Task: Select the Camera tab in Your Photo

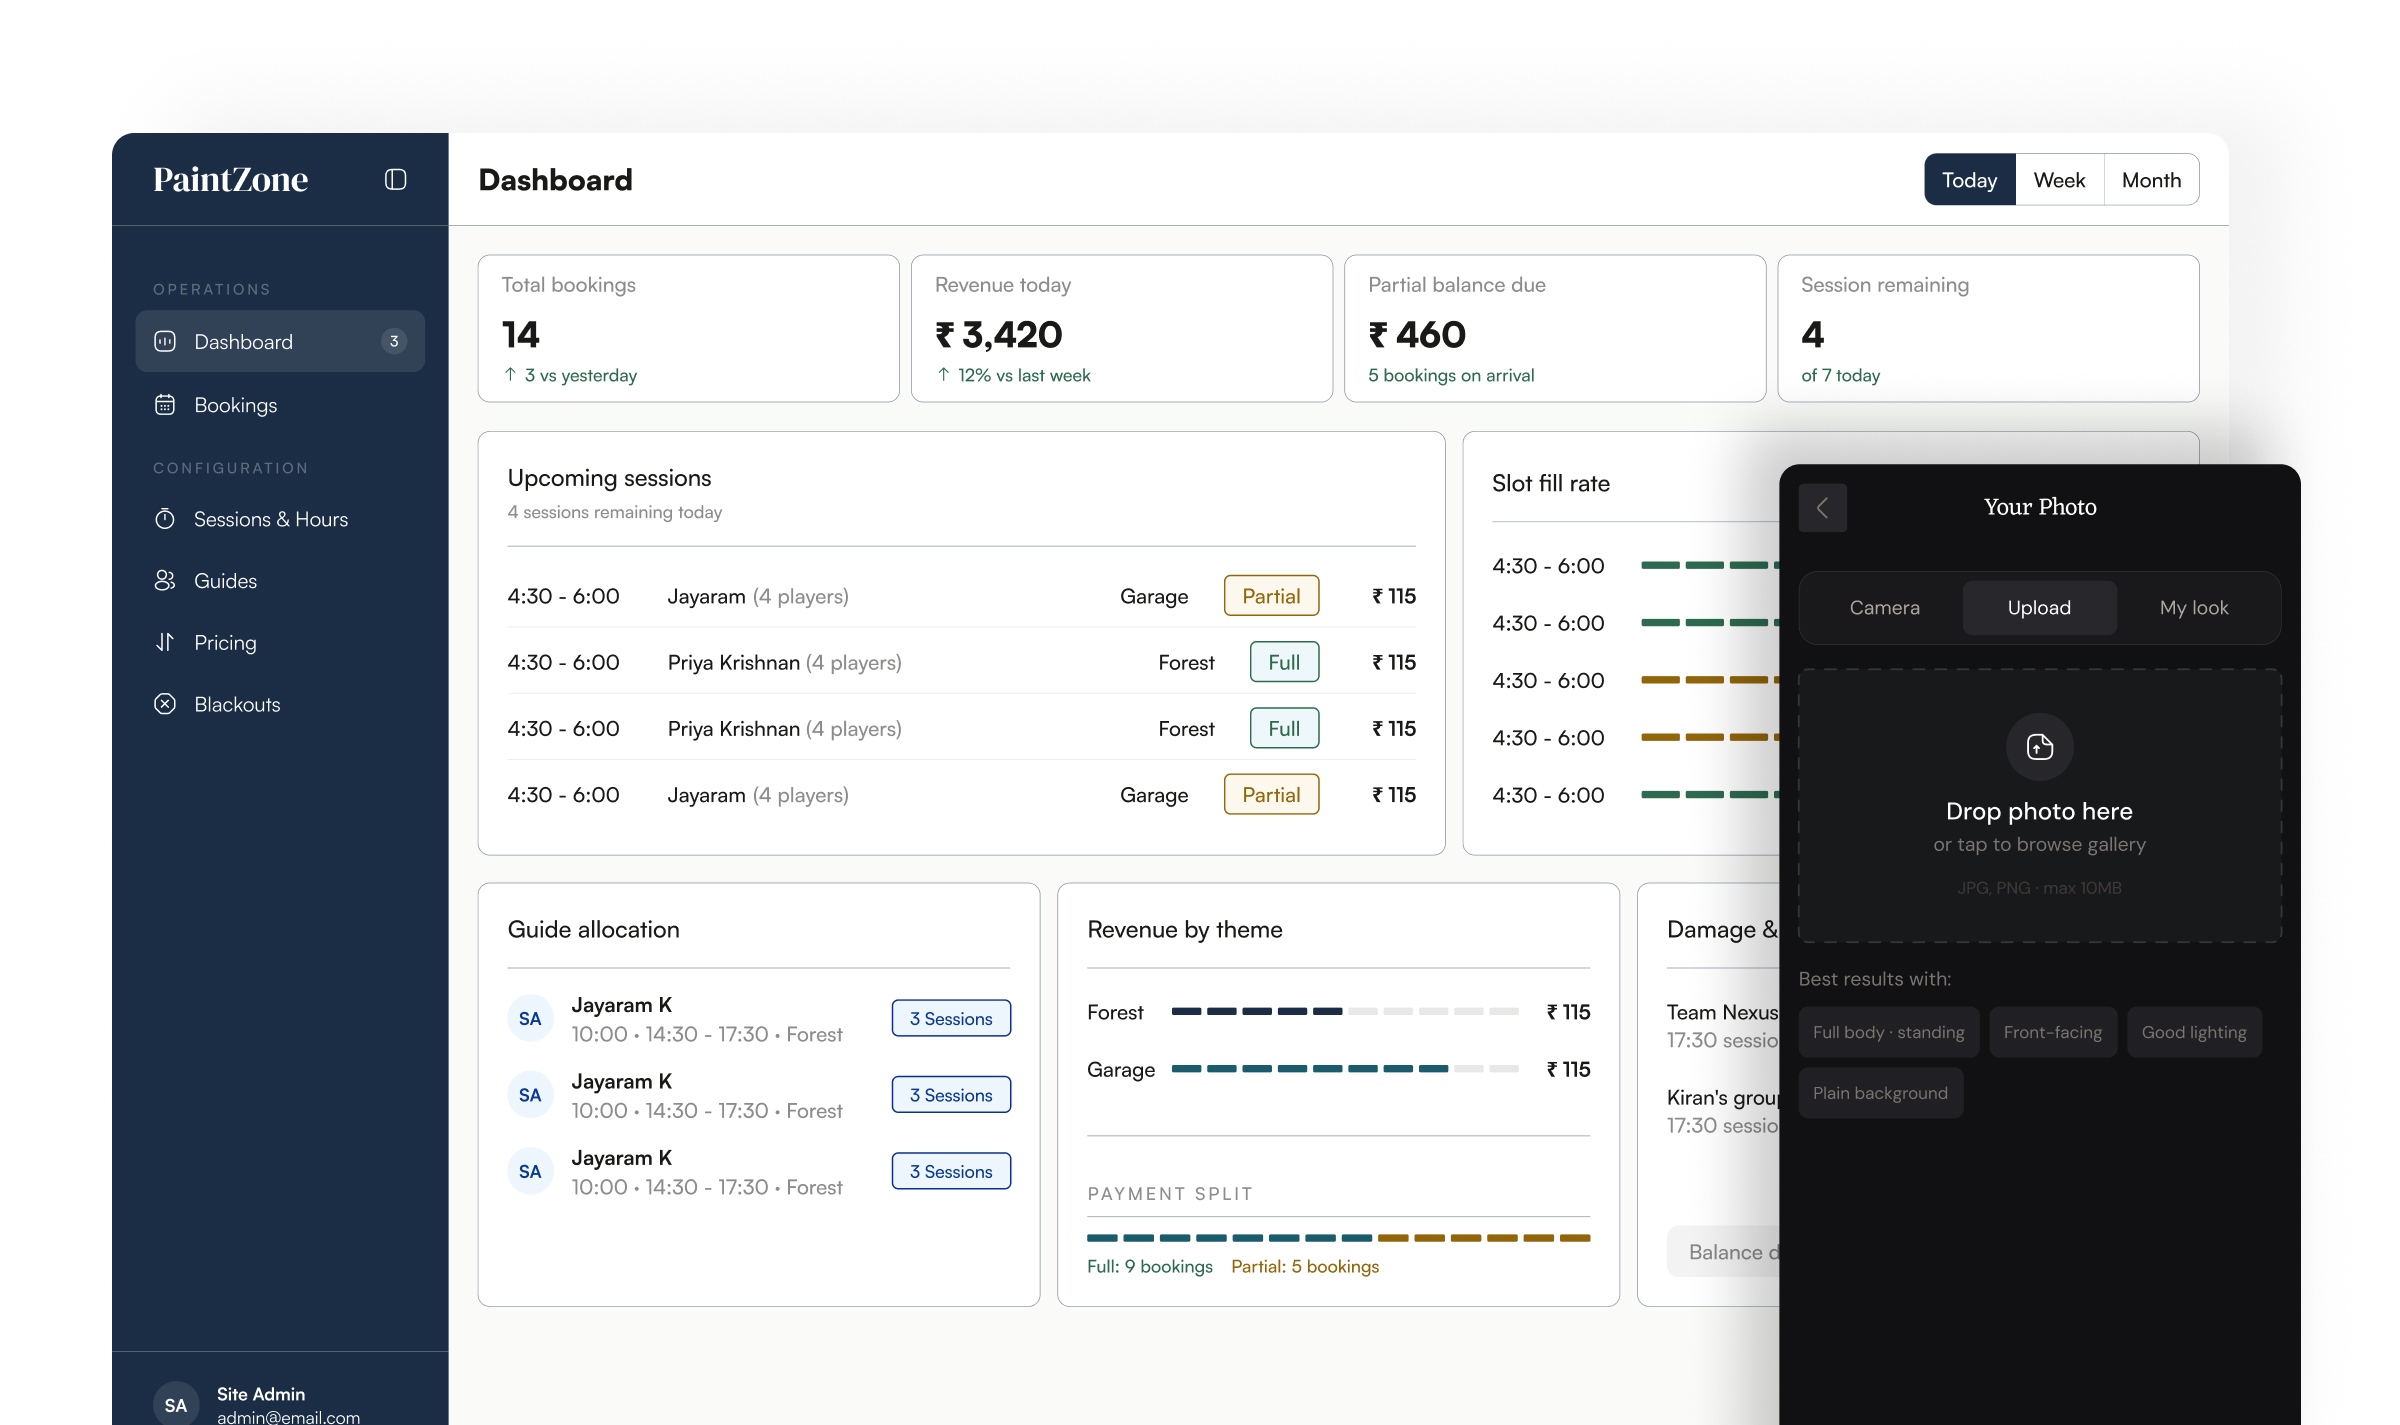Action: click(1884, 608)
